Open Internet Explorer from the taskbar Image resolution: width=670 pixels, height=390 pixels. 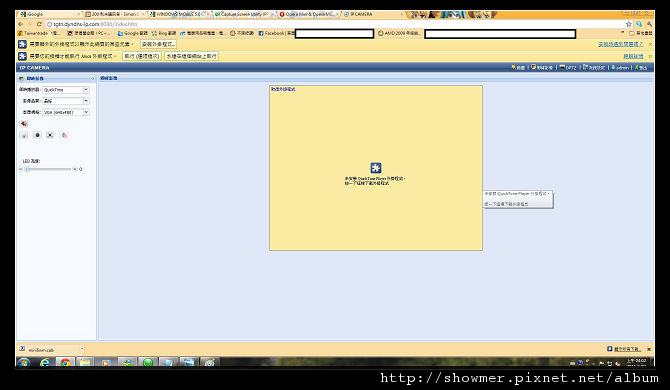pyautogui.click(x=44, y=363)
